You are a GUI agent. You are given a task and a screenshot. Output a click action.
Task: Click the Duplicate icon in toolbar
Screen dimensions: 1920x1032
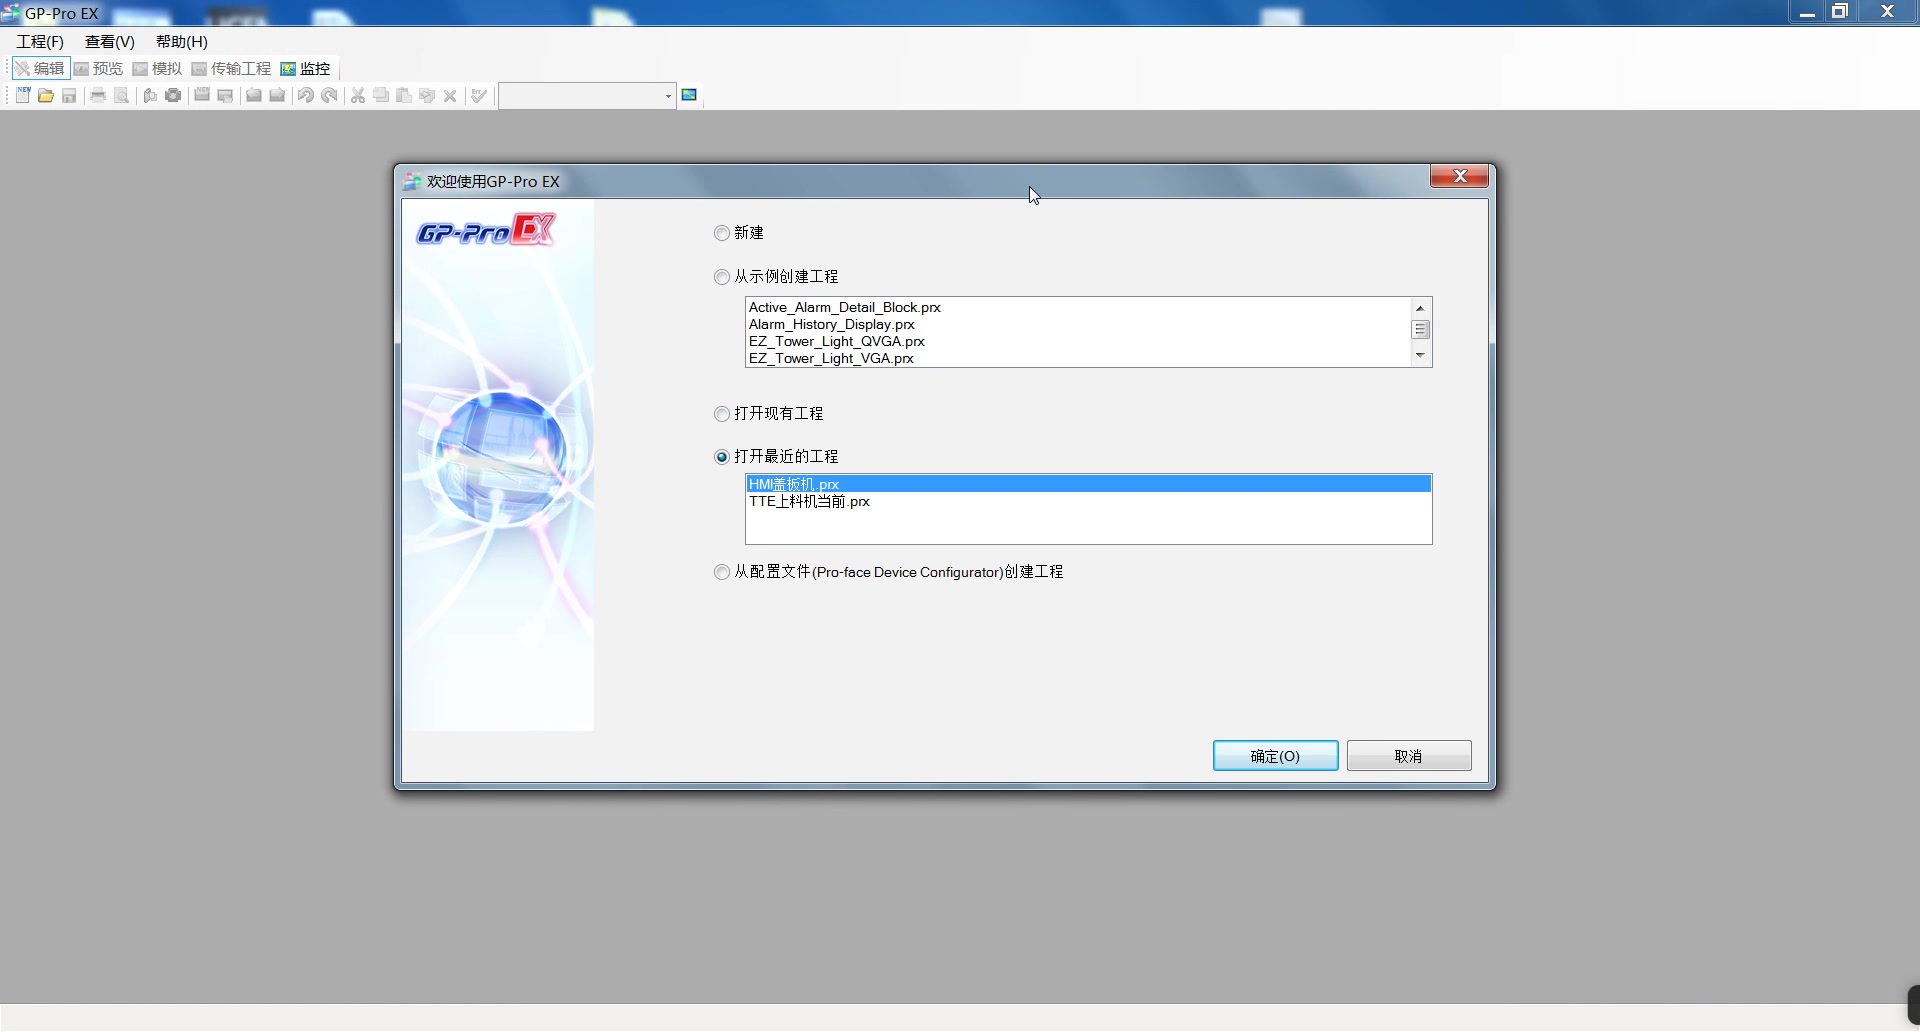[427, 95]
